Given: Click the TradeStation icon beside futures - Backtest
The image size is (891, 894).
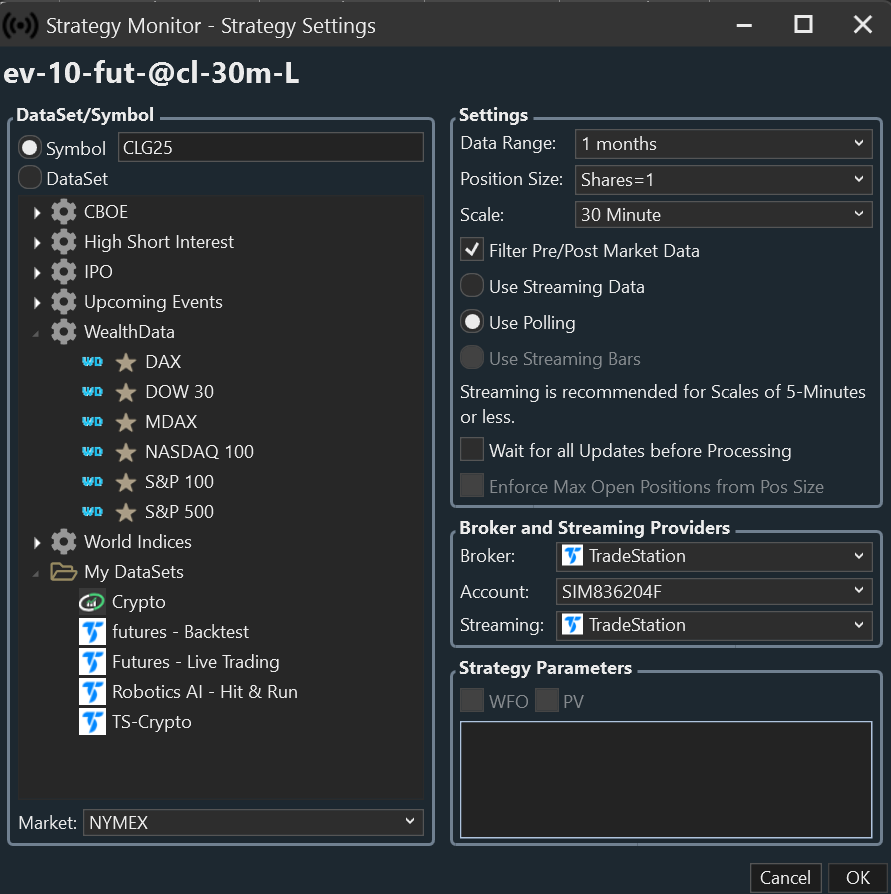Looking at the screenshot, I should point(93,632).
